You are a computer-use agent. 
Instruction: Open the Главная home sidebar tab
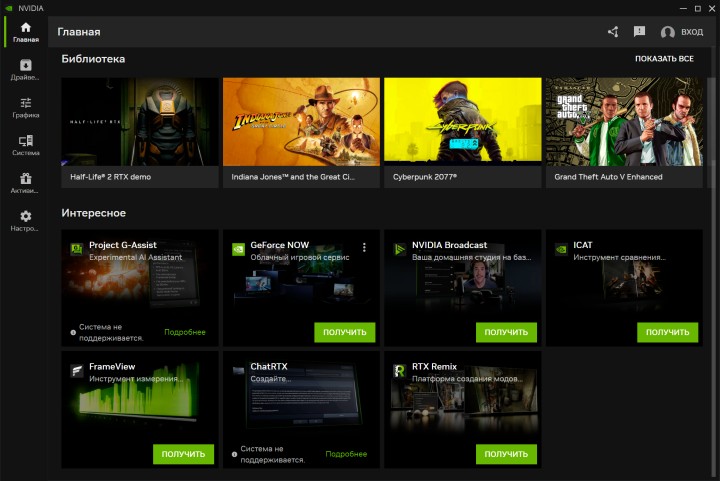(26, 32)
